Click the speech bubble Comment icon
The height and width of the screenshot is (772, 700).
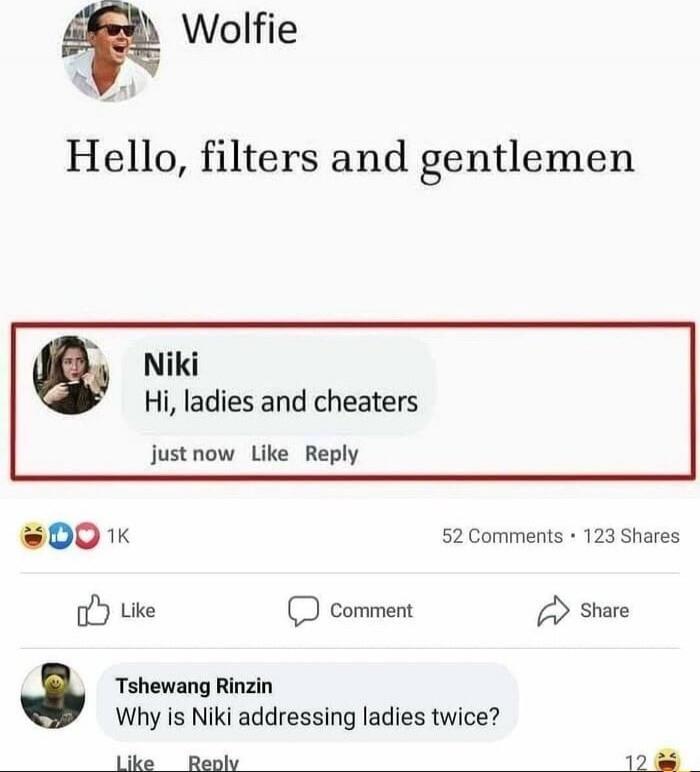pos(303,611)
